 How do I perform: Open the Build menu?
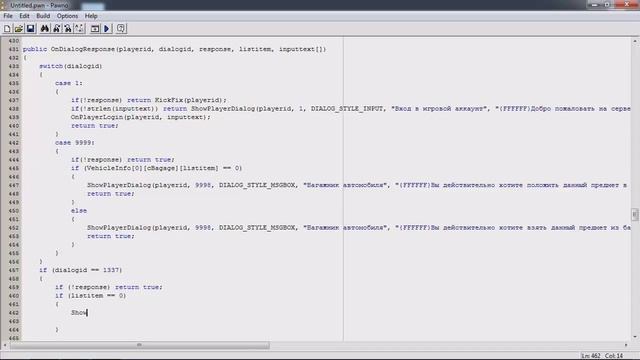43,16
